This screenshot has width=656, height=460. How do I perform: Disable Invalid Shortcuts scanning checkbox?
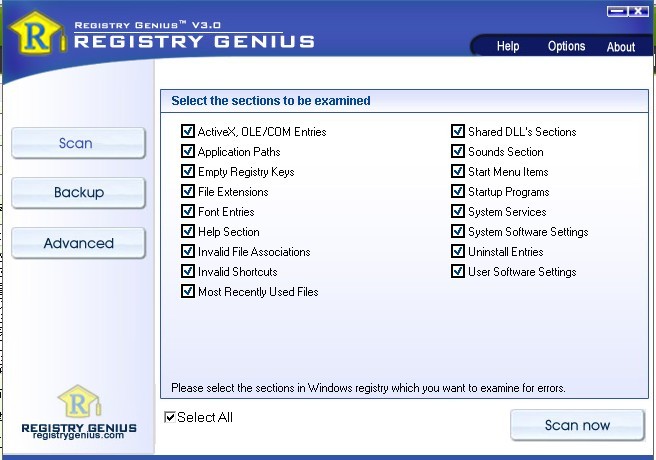click(188, 272)
